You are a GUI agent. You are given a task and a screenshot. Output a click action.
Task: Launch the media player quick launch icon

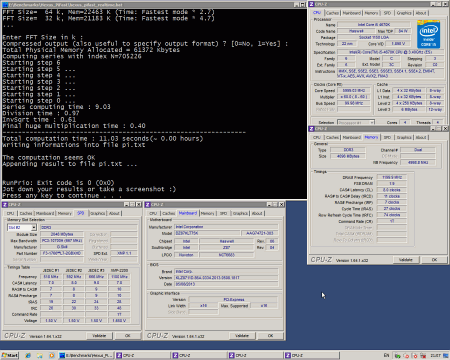pyautogui.click(x=52, y=356)
